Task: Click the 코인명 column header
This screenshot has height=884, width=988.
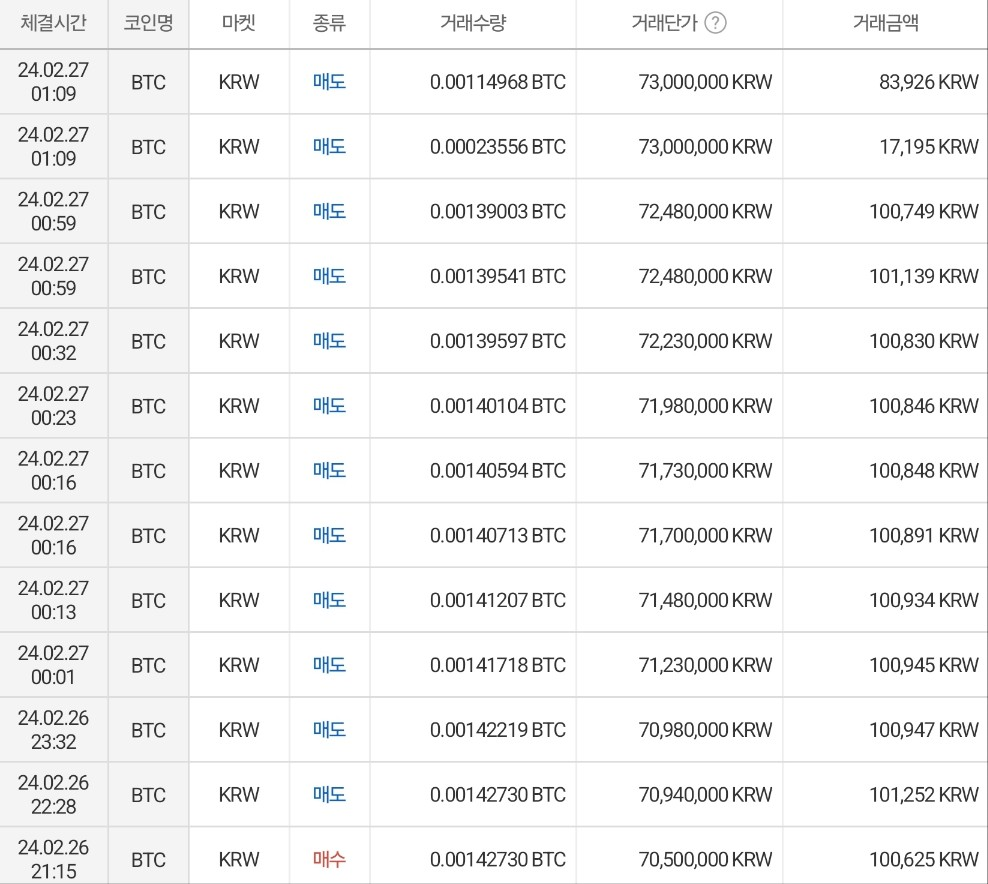Action: pos(148,23)
